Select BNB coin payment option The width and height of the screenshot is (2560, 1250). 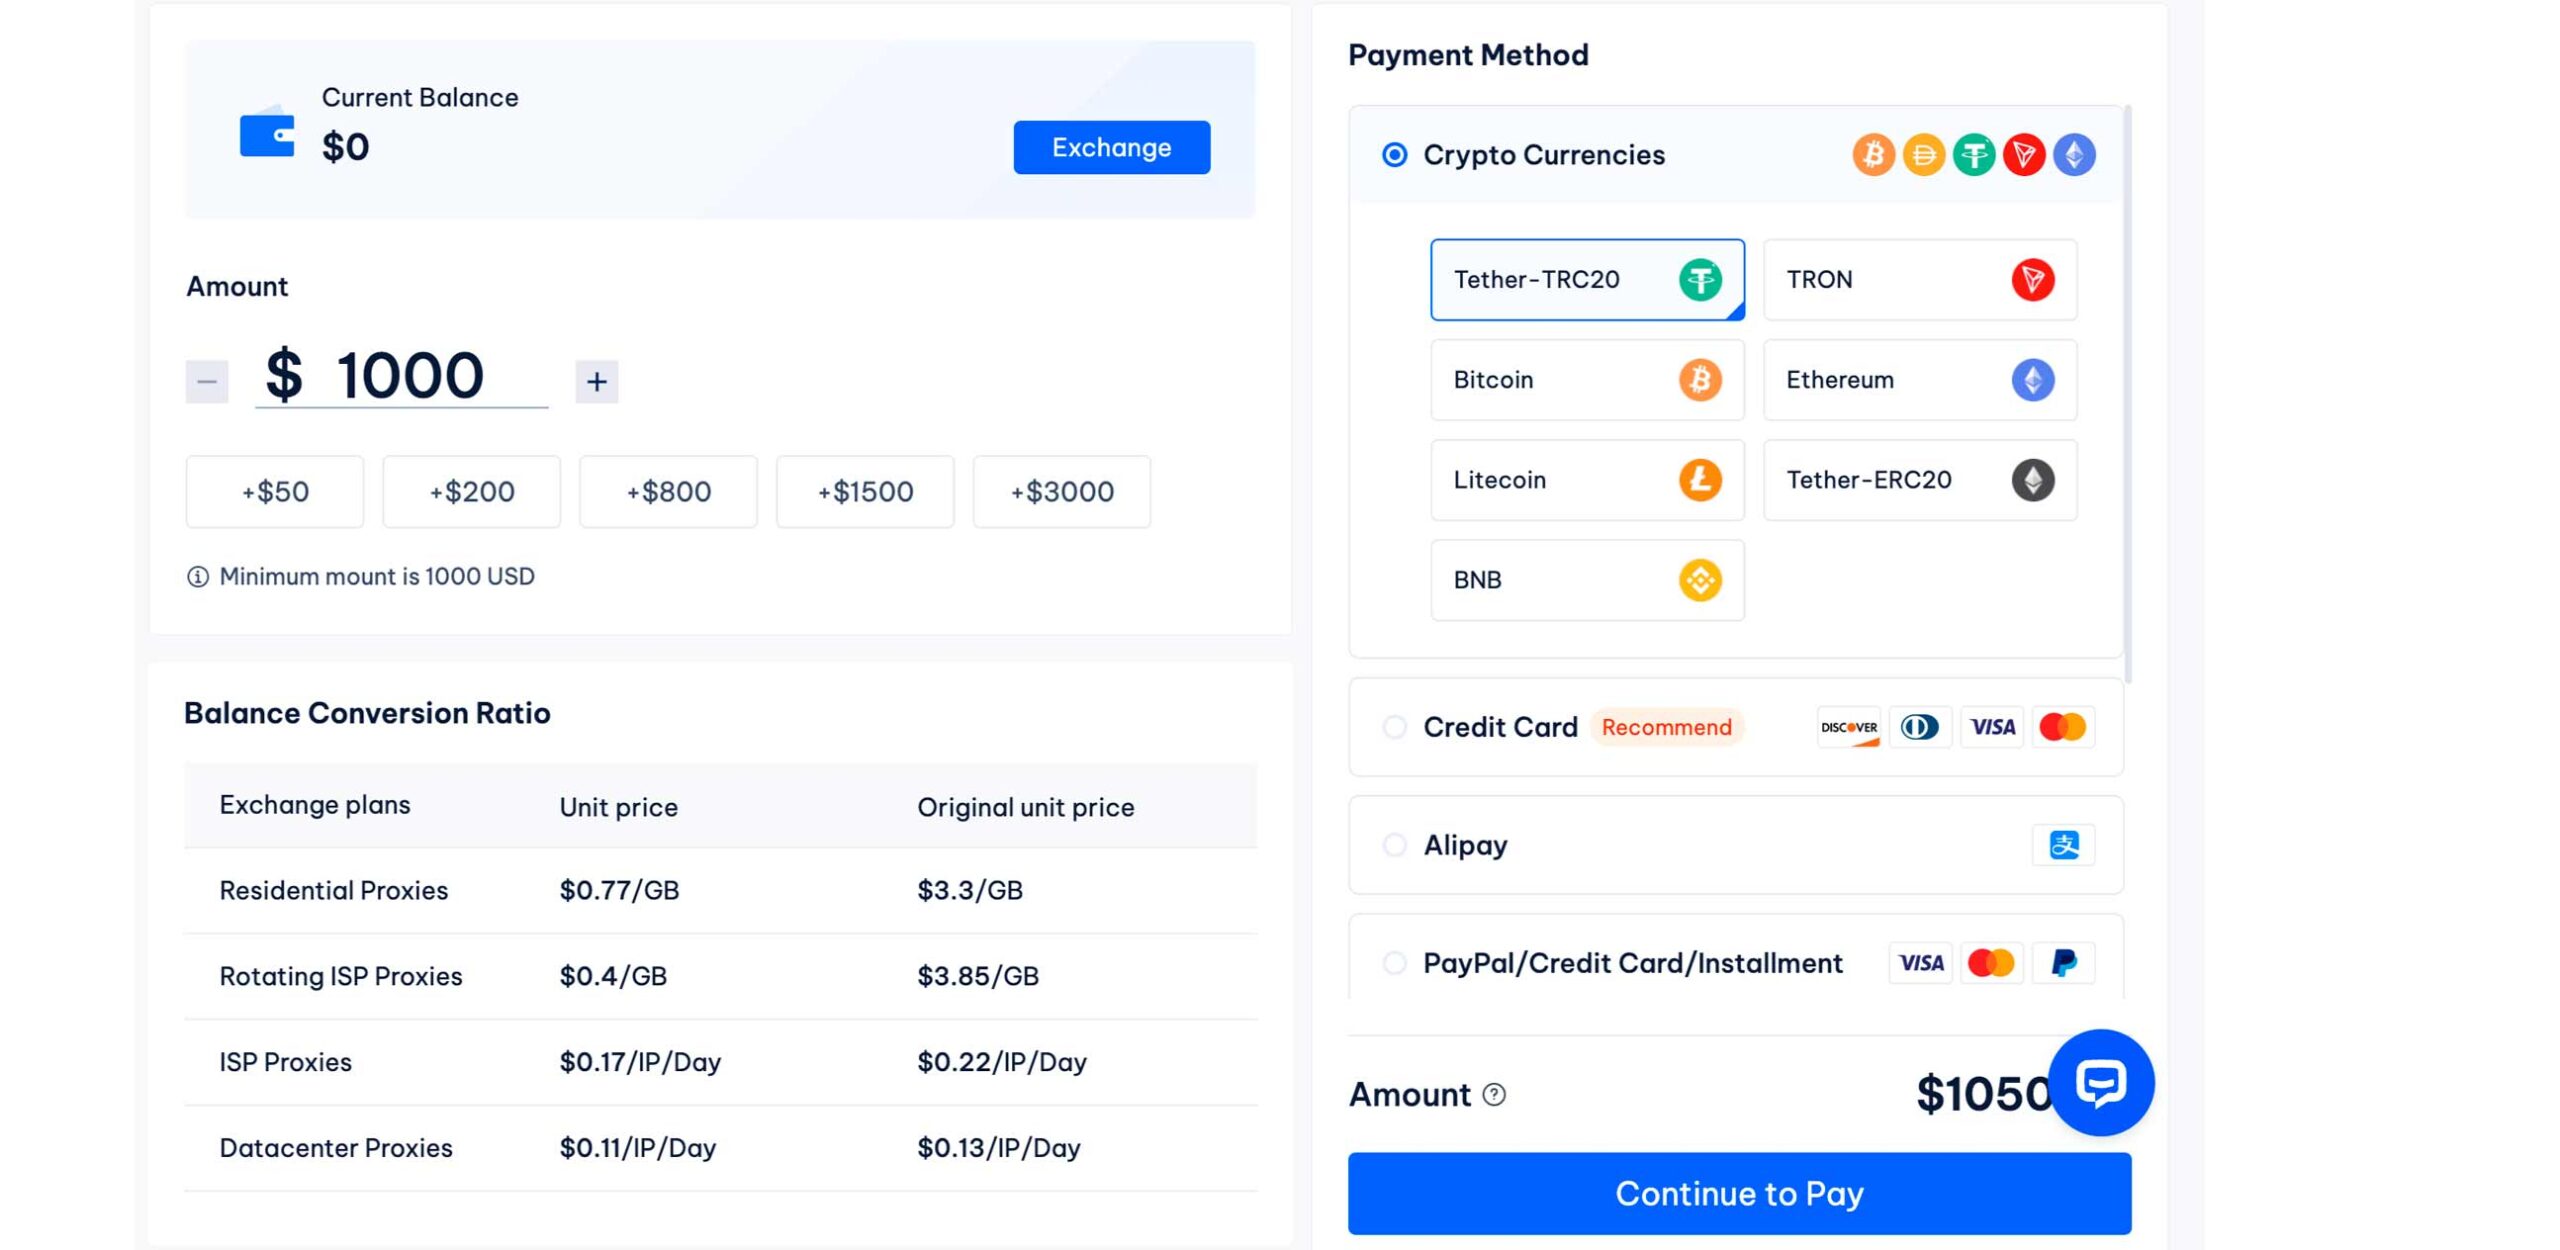coord(1586,580)
